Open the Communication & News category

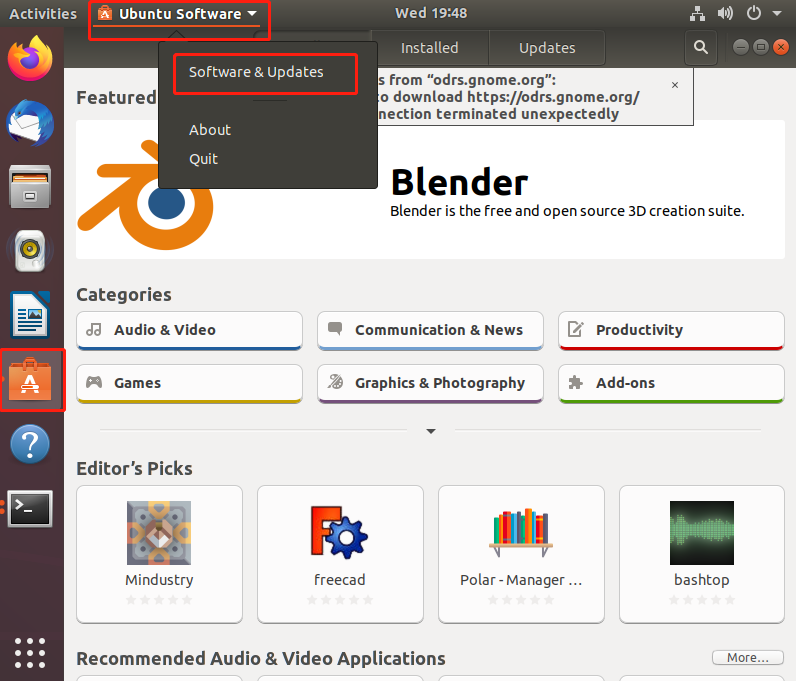(x=430, y=331)
